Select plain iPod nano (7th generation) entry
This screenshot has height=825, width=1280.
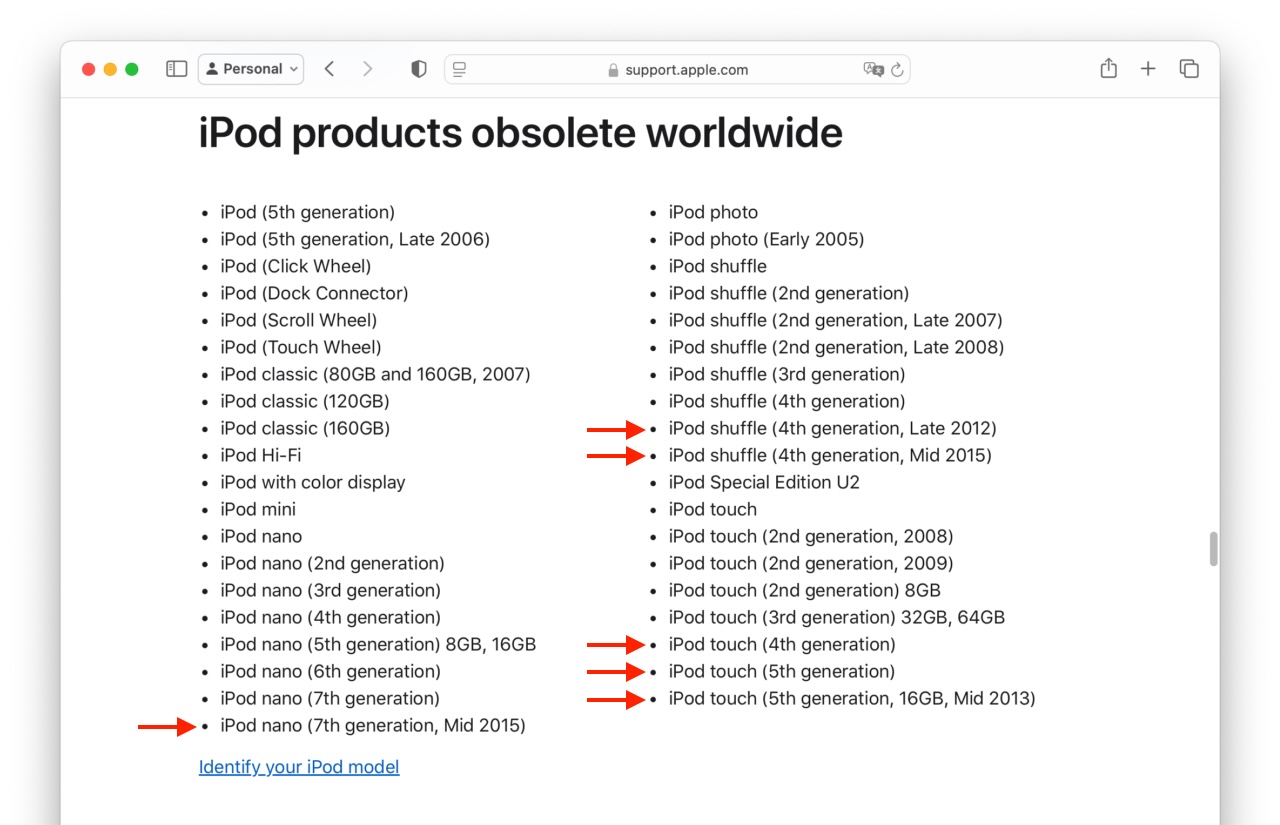[x=330, y=698]
